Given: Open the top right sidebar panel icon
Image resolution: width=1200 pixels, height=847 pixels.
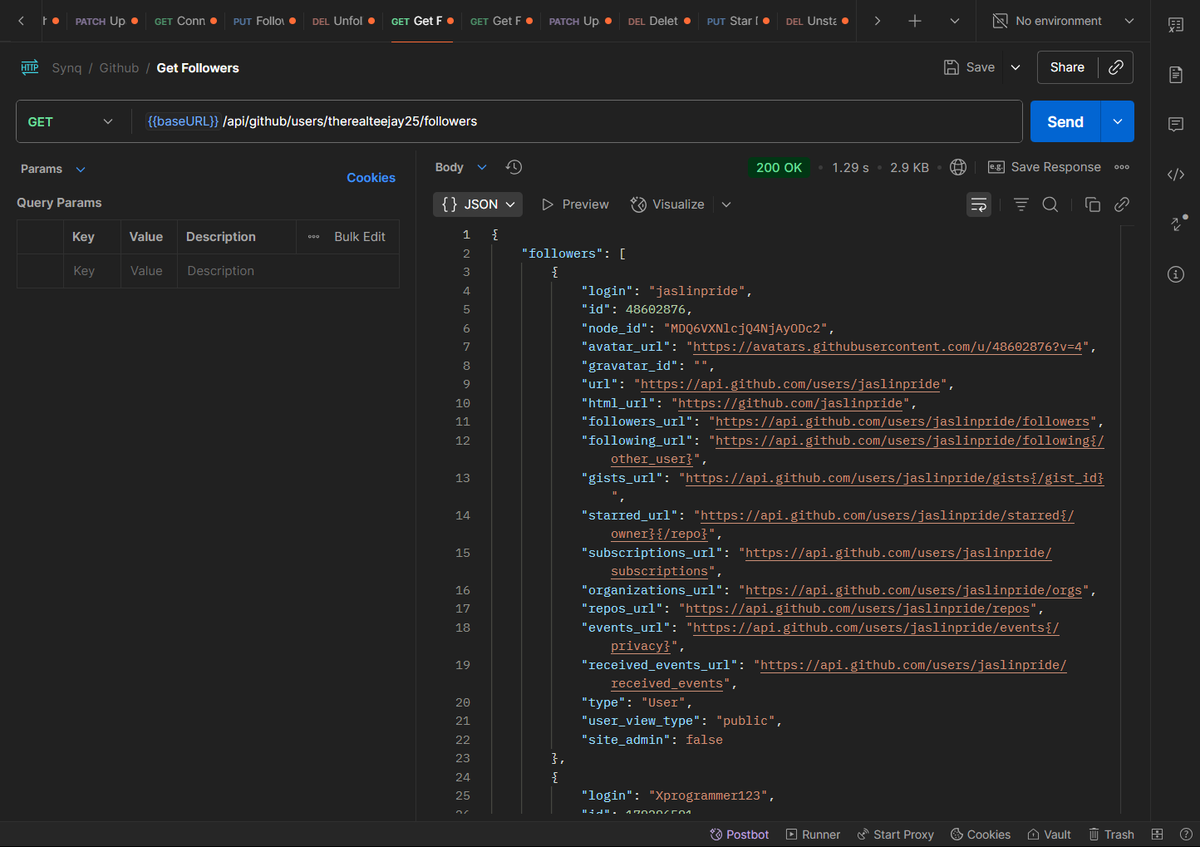Looking at the screenshot, I should pyautogui.click(x=1176, y=25).
